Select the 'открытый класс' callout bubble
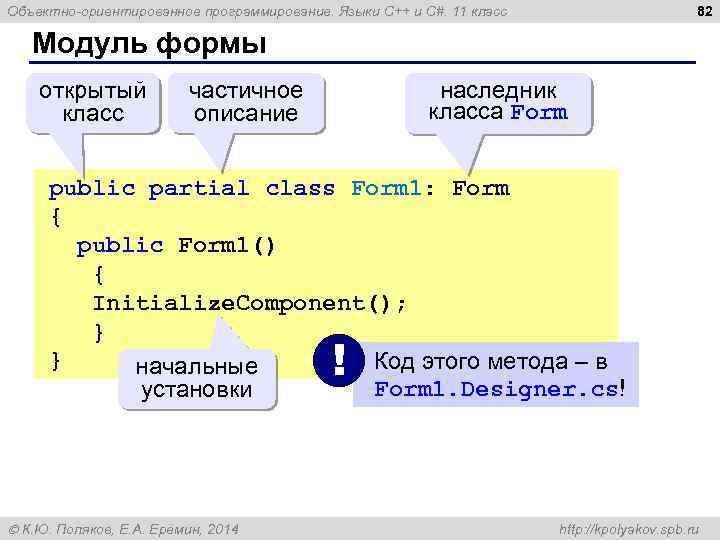 pos(93,102)
